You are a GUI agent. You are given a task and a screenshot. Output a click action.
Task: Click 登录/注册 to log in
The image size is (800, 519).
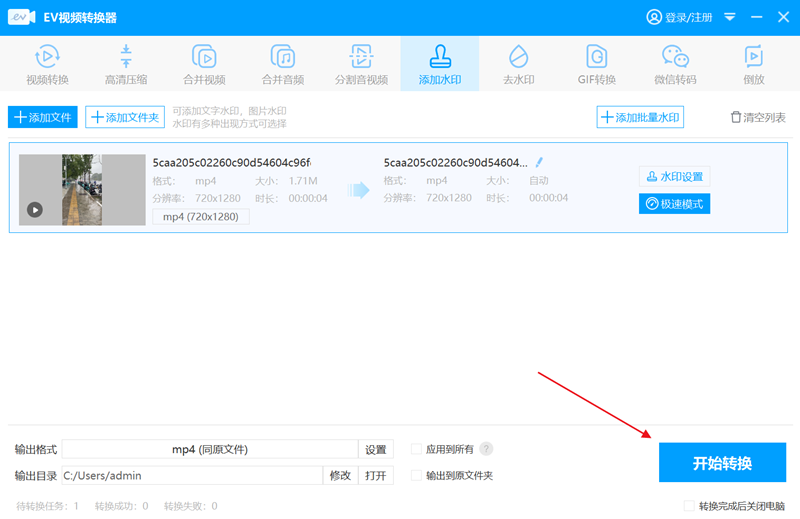coord(679,17)
